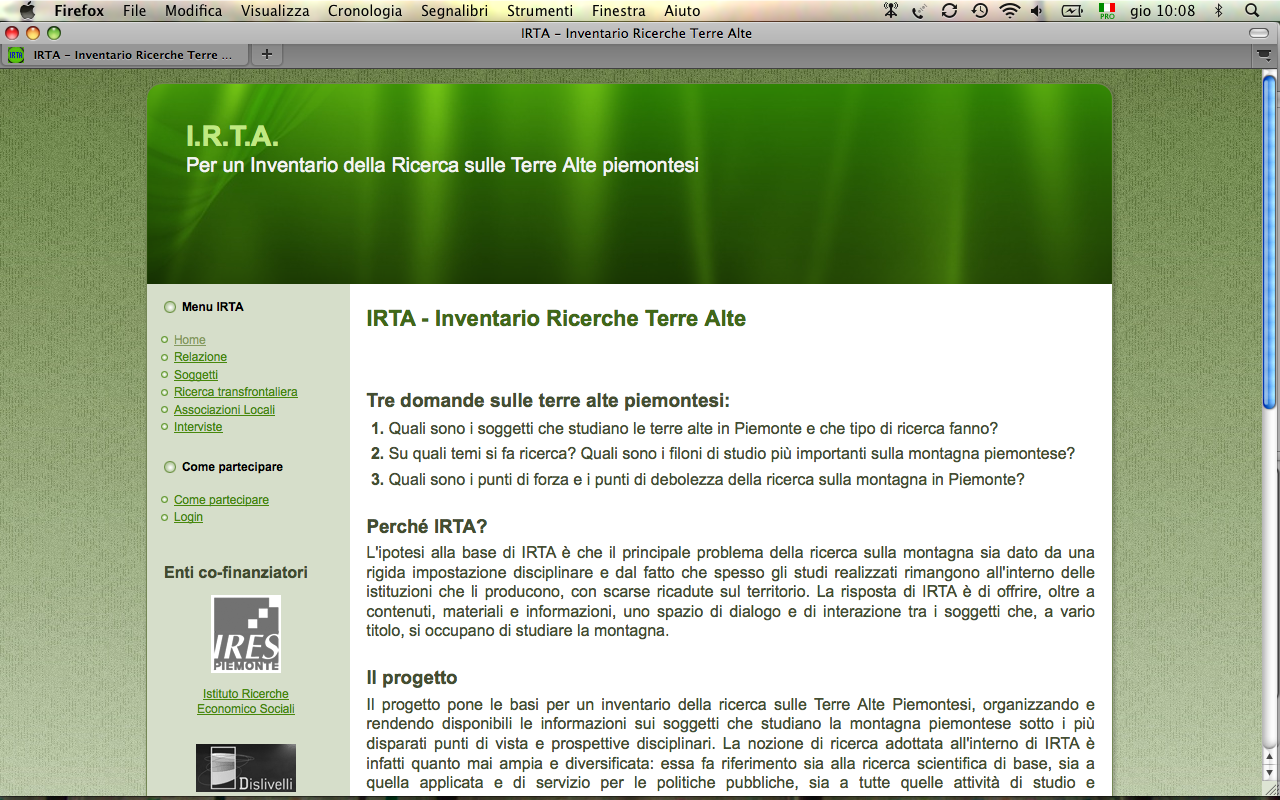Open the File menu

click(x=135, y=11)
